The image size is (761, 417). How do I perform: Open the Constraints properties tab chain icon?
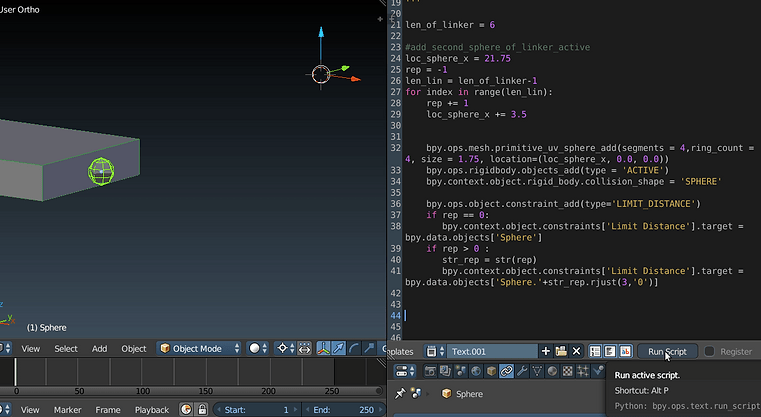[507, 372]
